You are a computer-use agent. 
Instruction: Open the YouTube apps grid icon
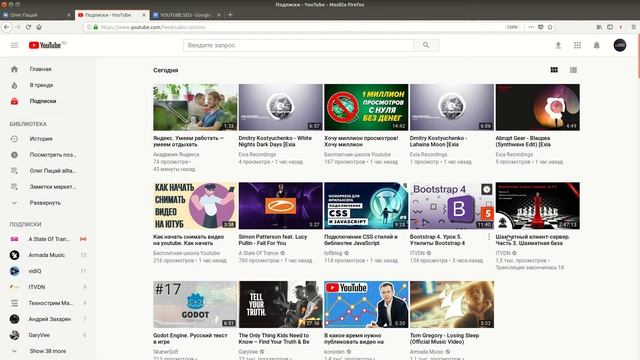(x=577, y=45)
